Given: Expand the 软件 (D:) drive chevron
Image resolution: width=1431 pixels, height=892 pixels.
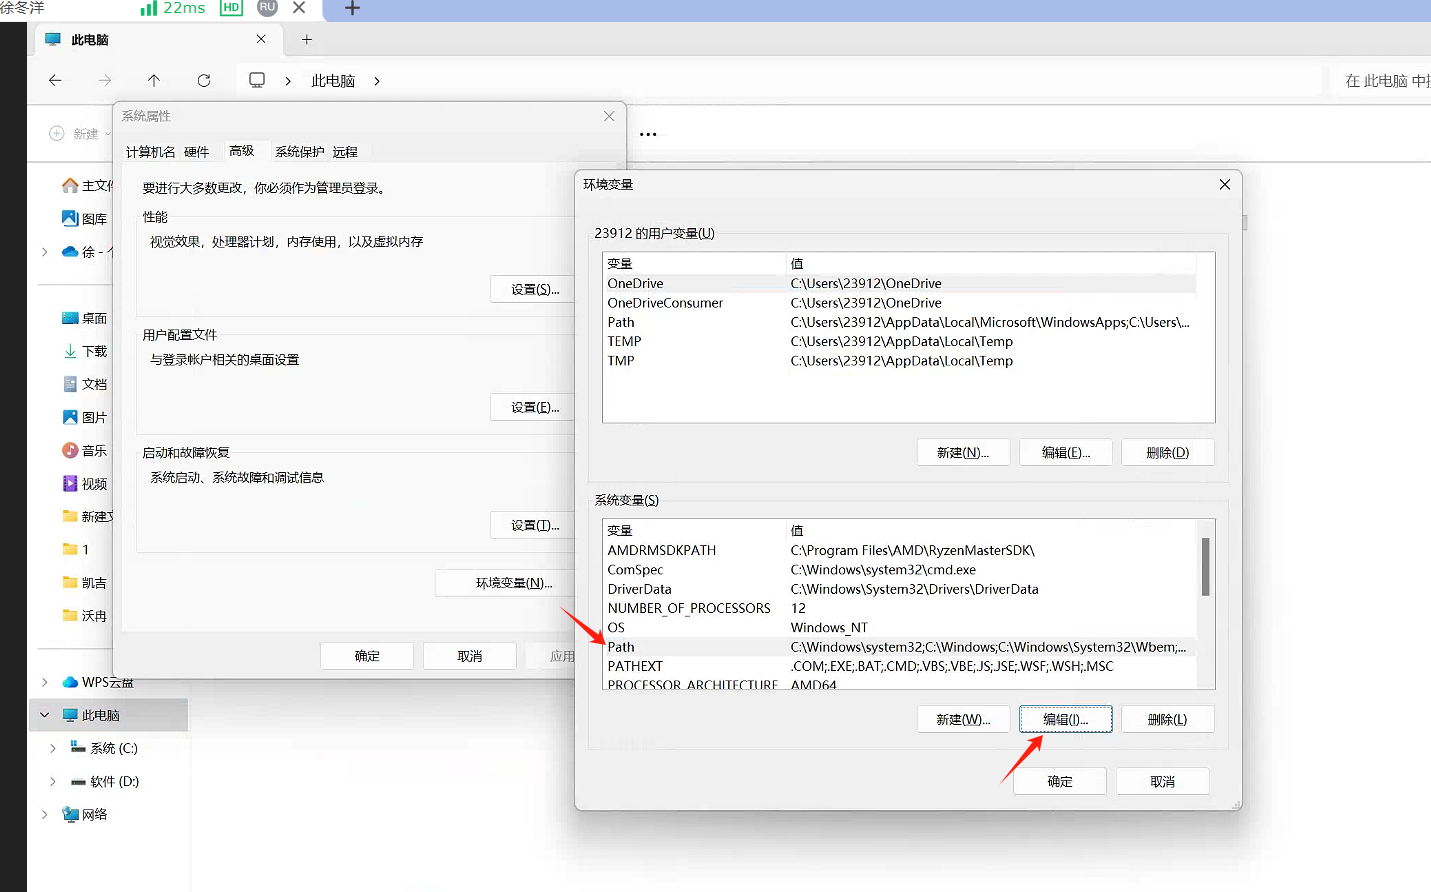Looking at the screenshot, I should [x=53, y=781].
